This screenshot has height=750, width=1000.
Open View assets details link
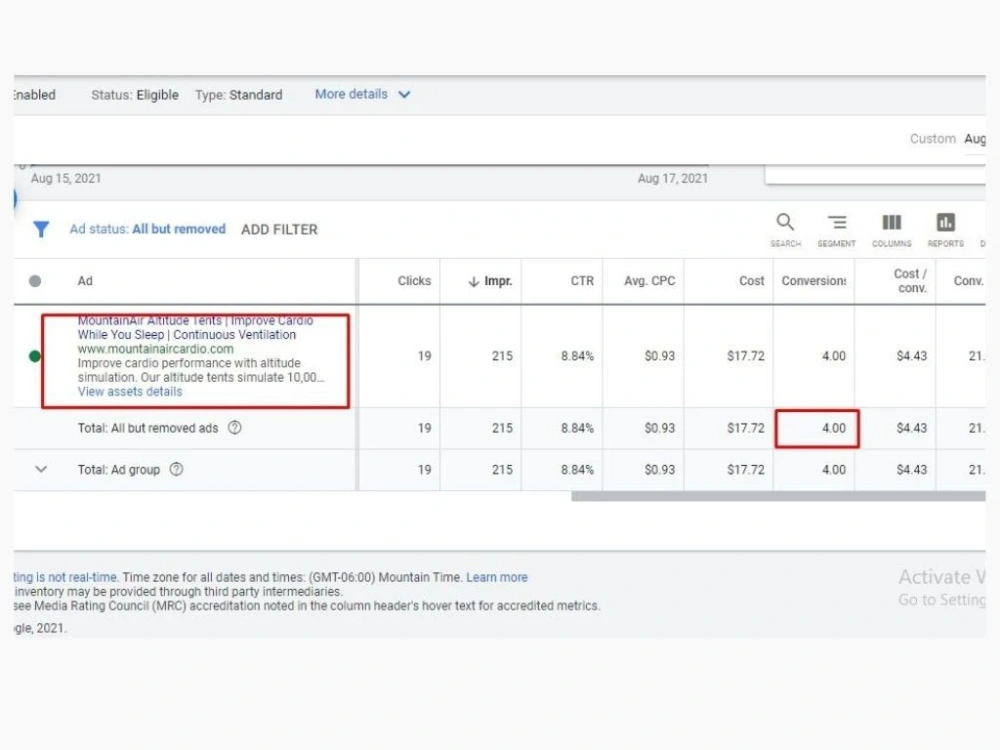coord(130,392)
